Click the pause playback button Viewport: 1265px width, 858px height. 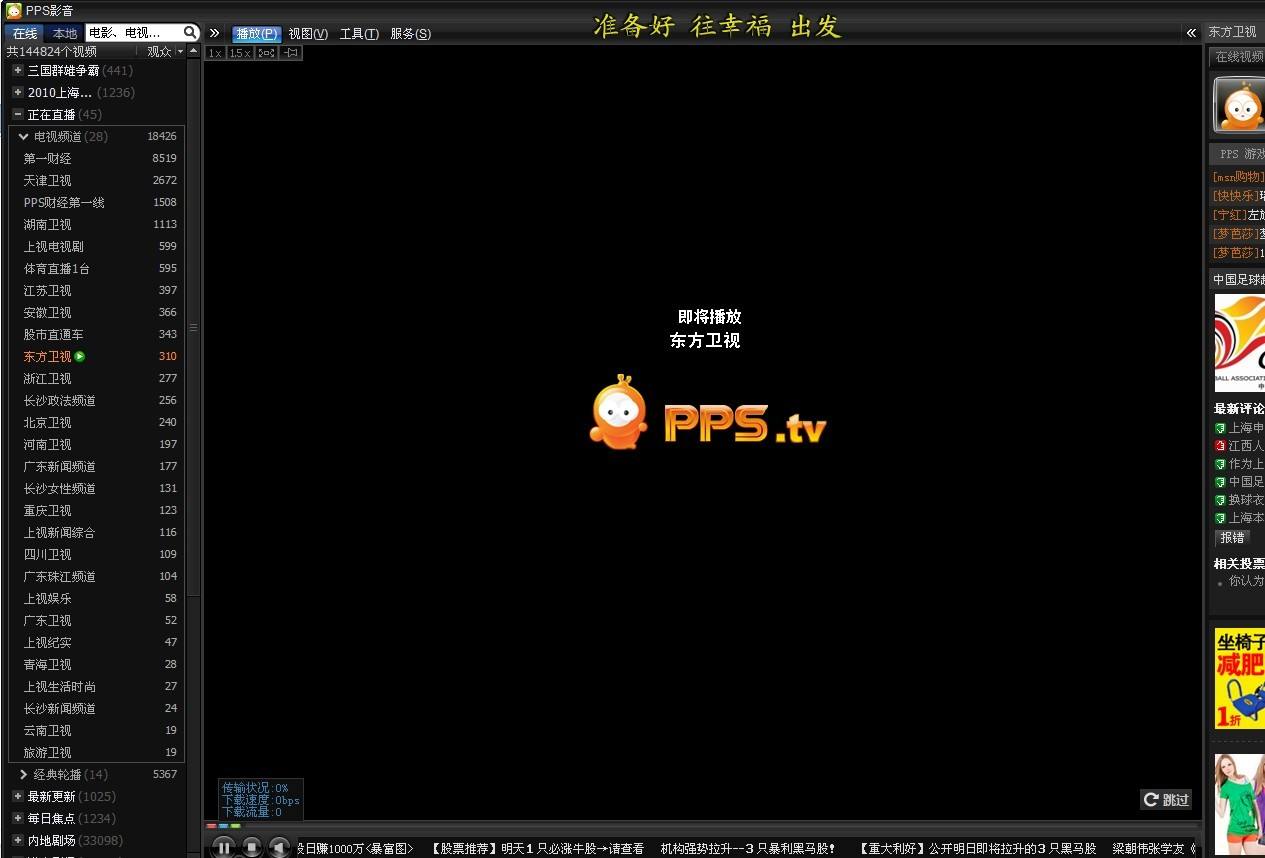224,847
